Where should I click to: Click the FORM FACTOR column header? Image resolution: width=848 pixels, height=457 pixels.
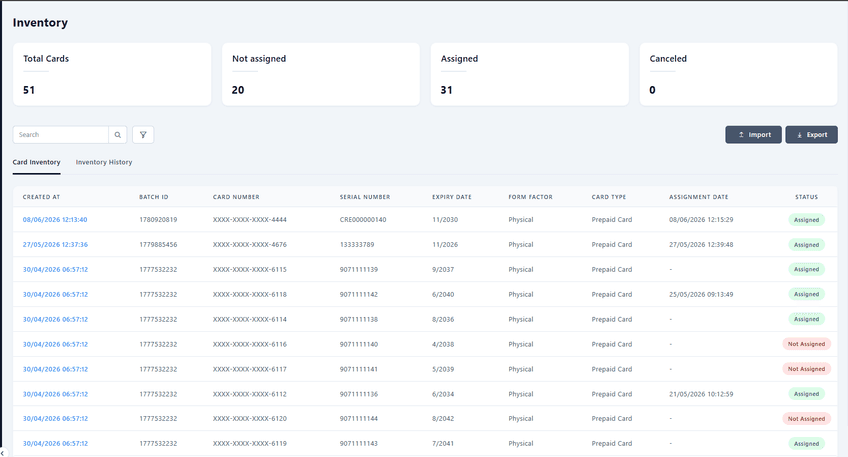click(x=530, y=197)
